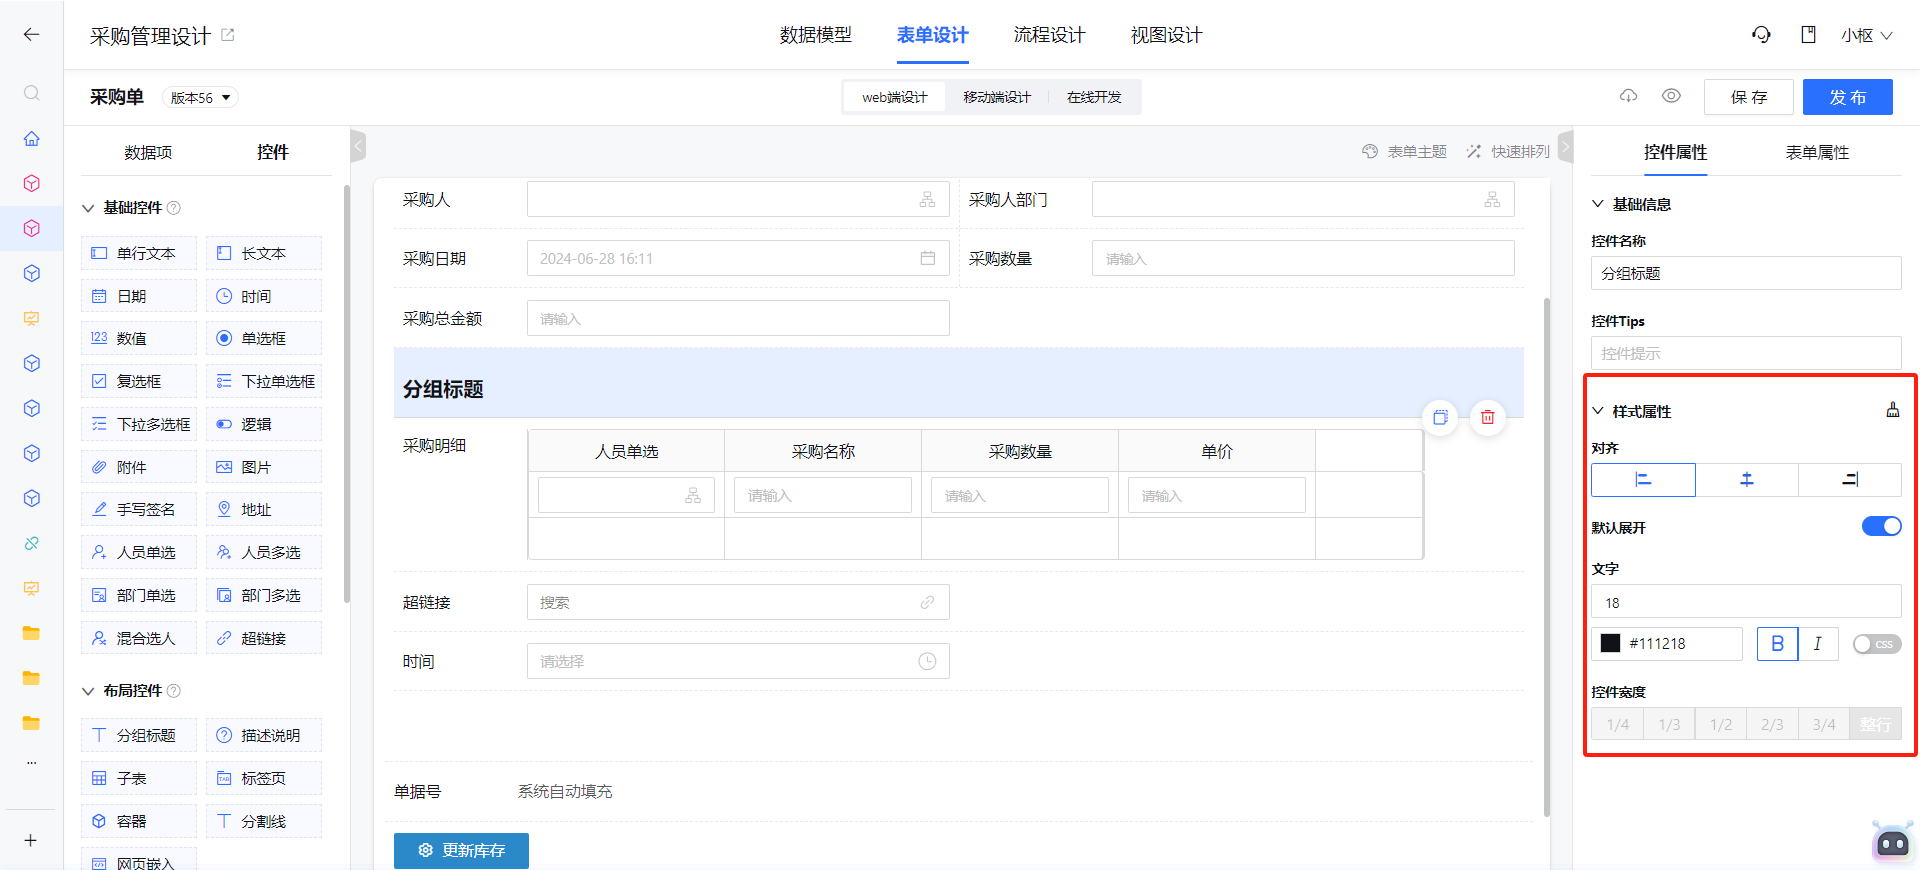The height and width of the screenshot is (870, 1920).
Task: Open the help document icon in header
Action: pos(1808,35)
